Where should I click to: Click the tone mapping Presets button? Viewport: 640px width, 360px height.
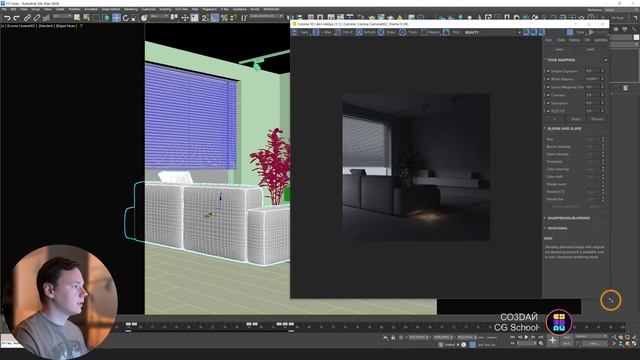tap(597, 119)
